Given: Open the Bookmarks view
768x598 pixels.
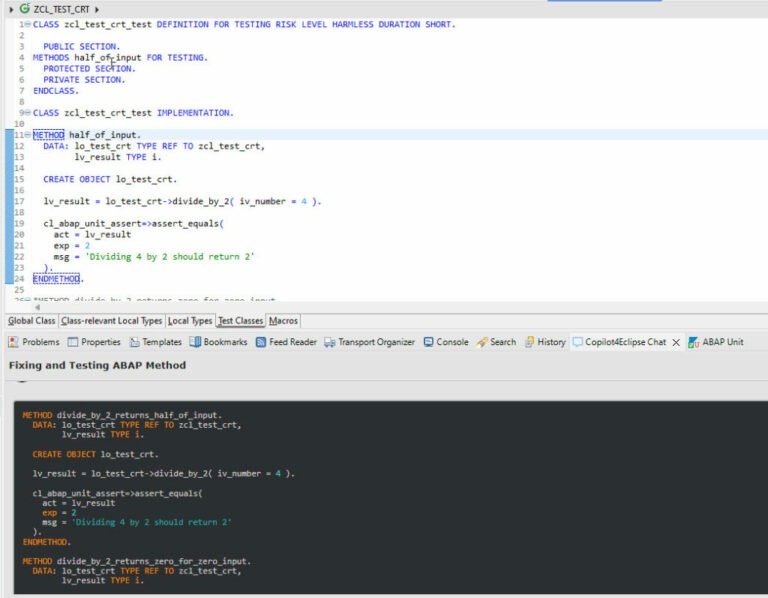Looking at the screenshot, I should coord(225,342).
